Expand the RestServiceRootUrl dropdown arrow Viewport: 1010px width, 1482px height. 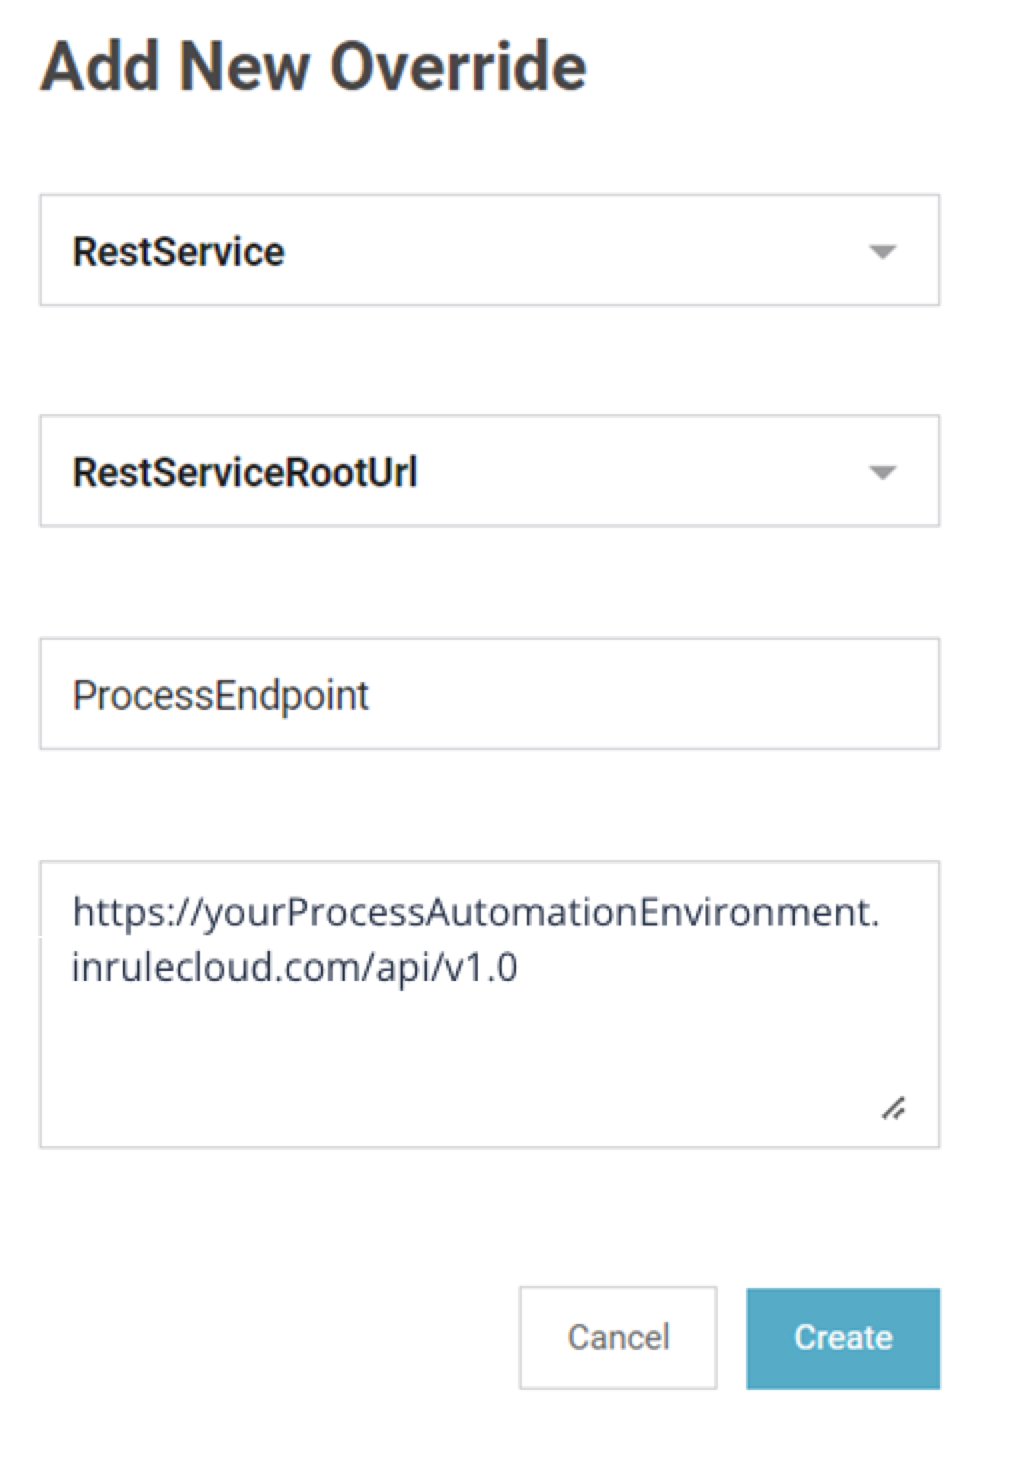point(881,473)
